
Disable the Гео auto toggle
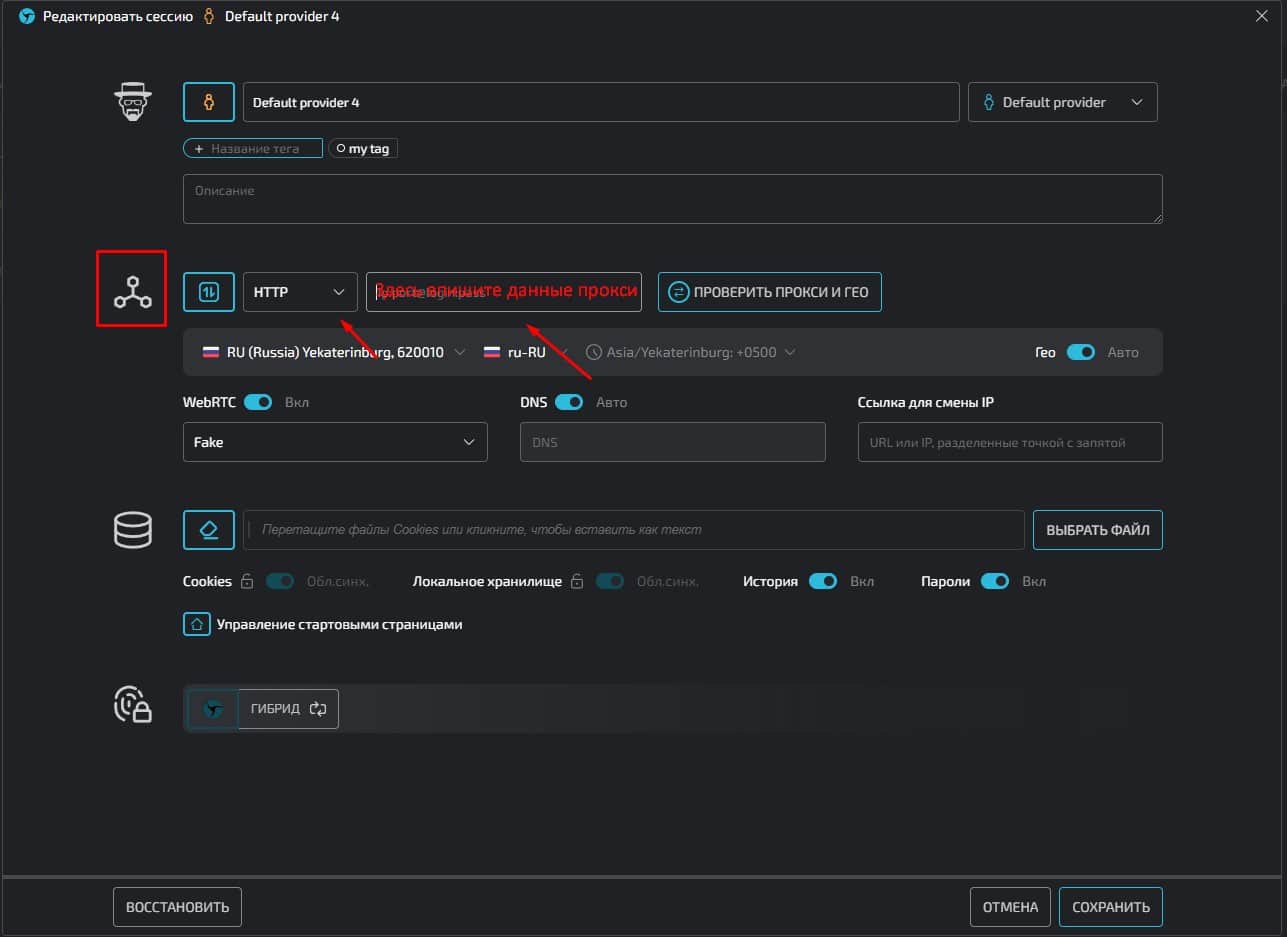click(1080, 352)
